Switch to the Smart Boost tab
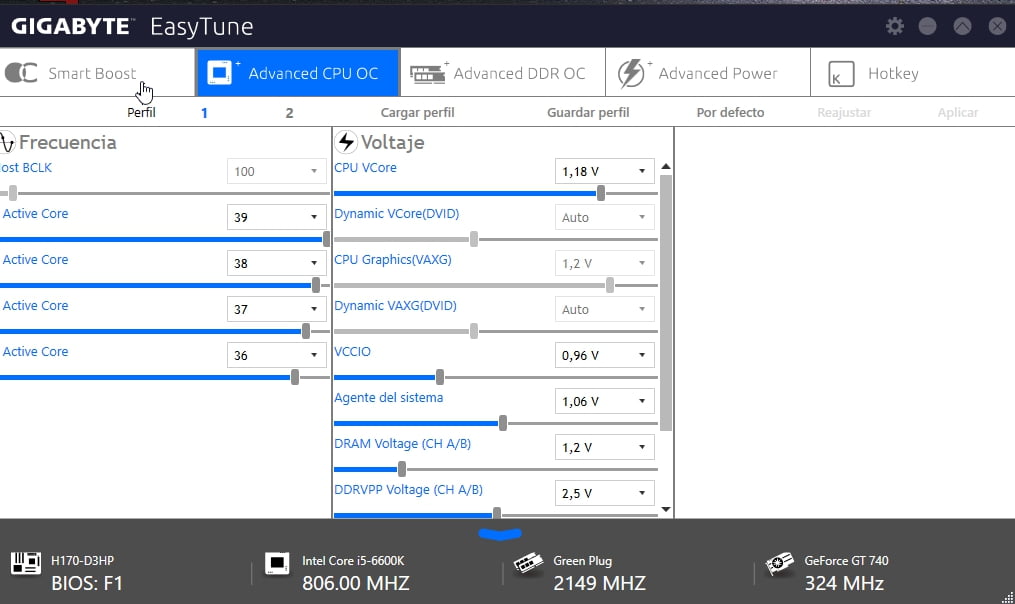This screenshot has width=1015, height=604. point(97,73)
